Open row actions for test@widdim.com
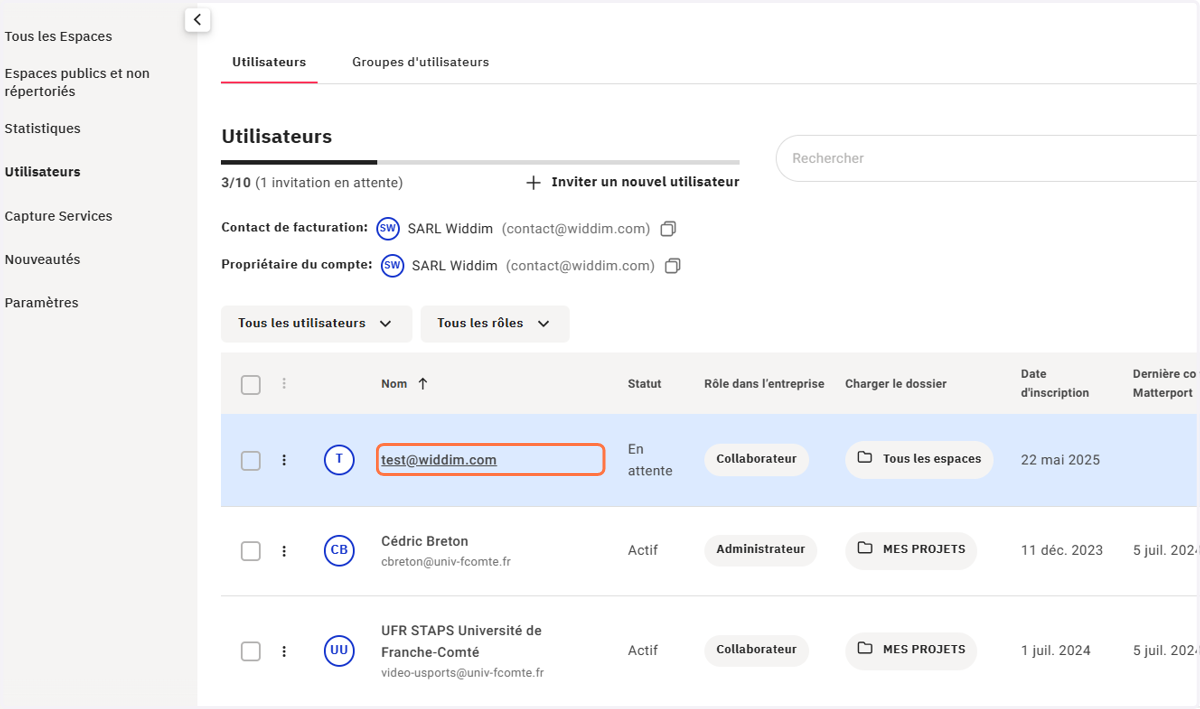Screen dimensions: 1200x709 click(x=284, y=460)
